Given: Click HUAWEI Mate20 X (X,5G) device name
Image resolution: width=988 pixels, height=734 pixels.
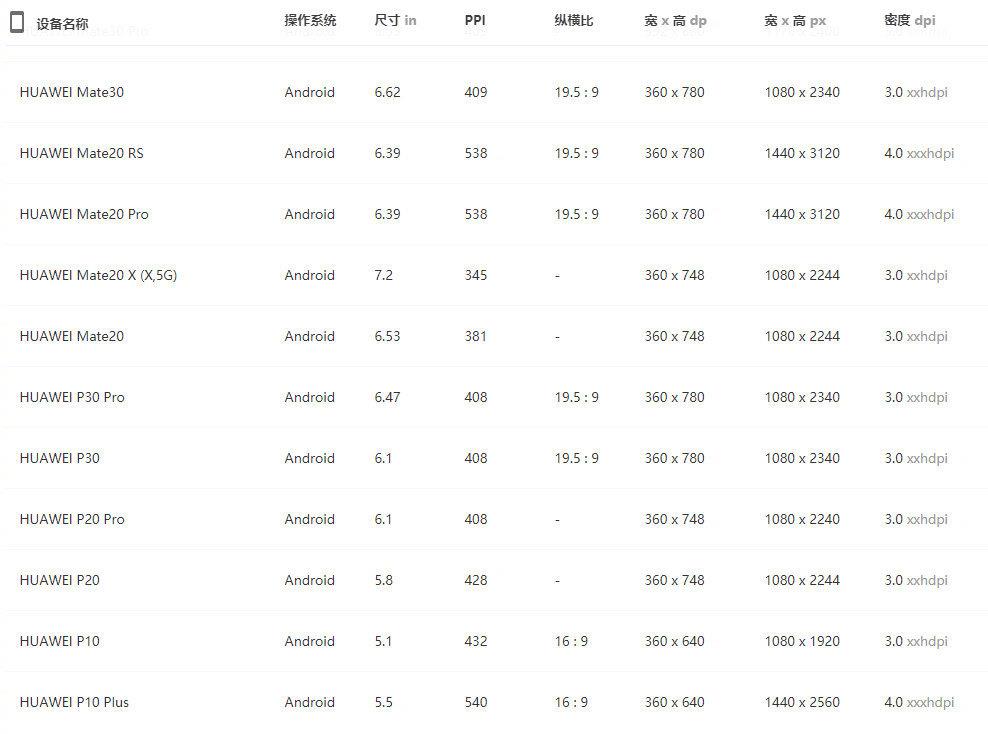Looking at the screenshot, I should tap(98, 275).
